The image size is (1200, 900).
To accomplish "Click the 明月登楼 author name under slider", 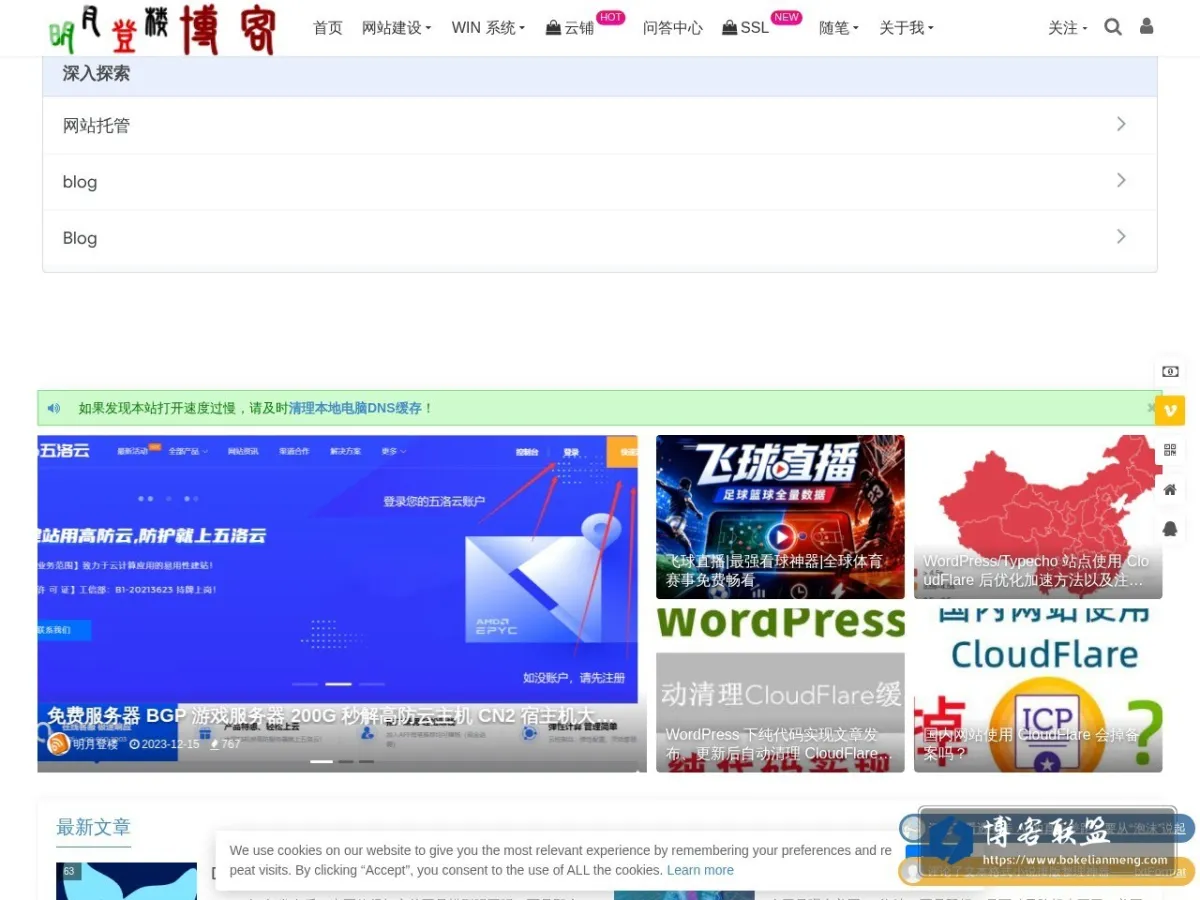I will (96, 744).
